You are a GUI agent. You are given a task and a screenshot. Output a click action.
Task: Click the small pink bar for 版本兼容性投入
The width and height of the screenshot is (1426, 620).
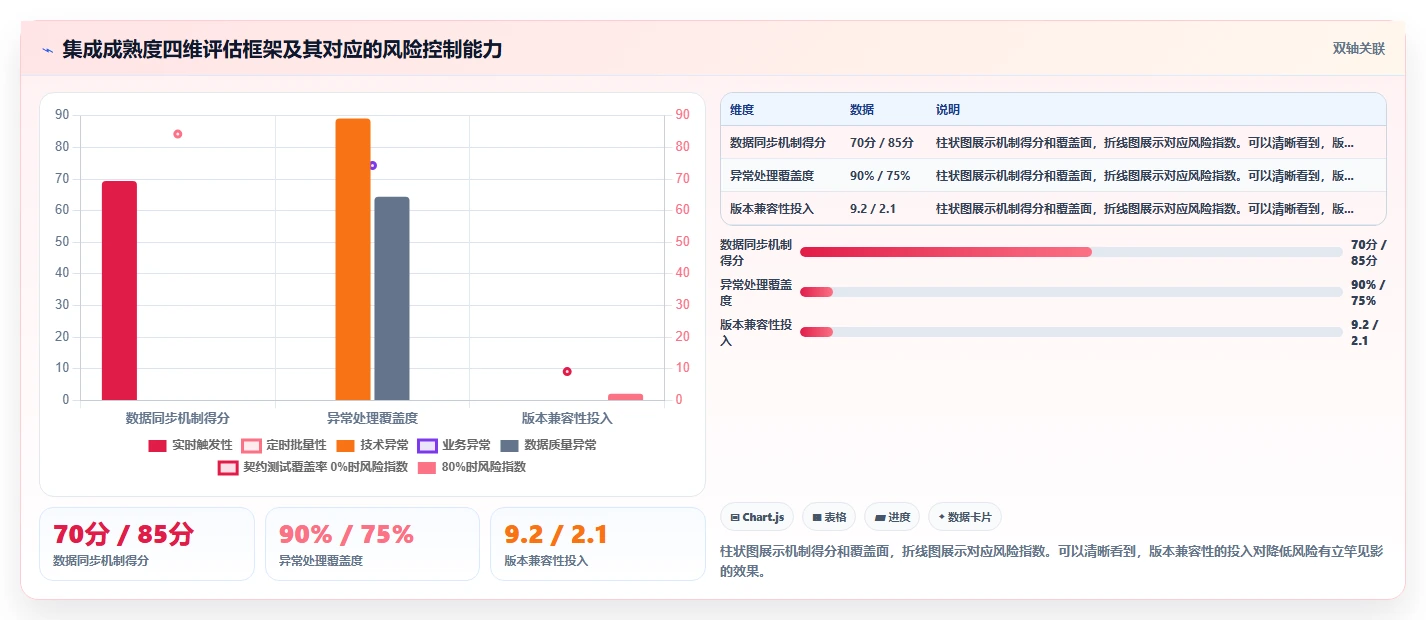pos(625,397)
